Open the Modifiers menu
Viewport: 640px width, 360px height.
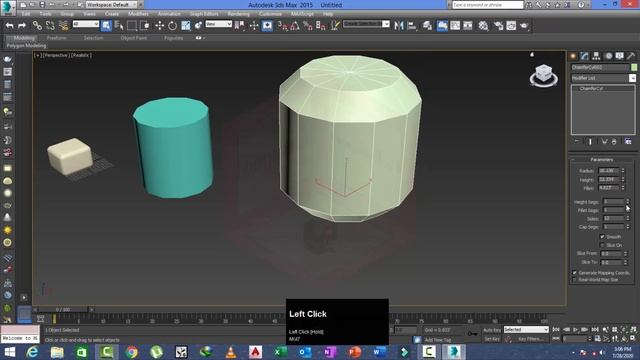click(x=138, y=14)
